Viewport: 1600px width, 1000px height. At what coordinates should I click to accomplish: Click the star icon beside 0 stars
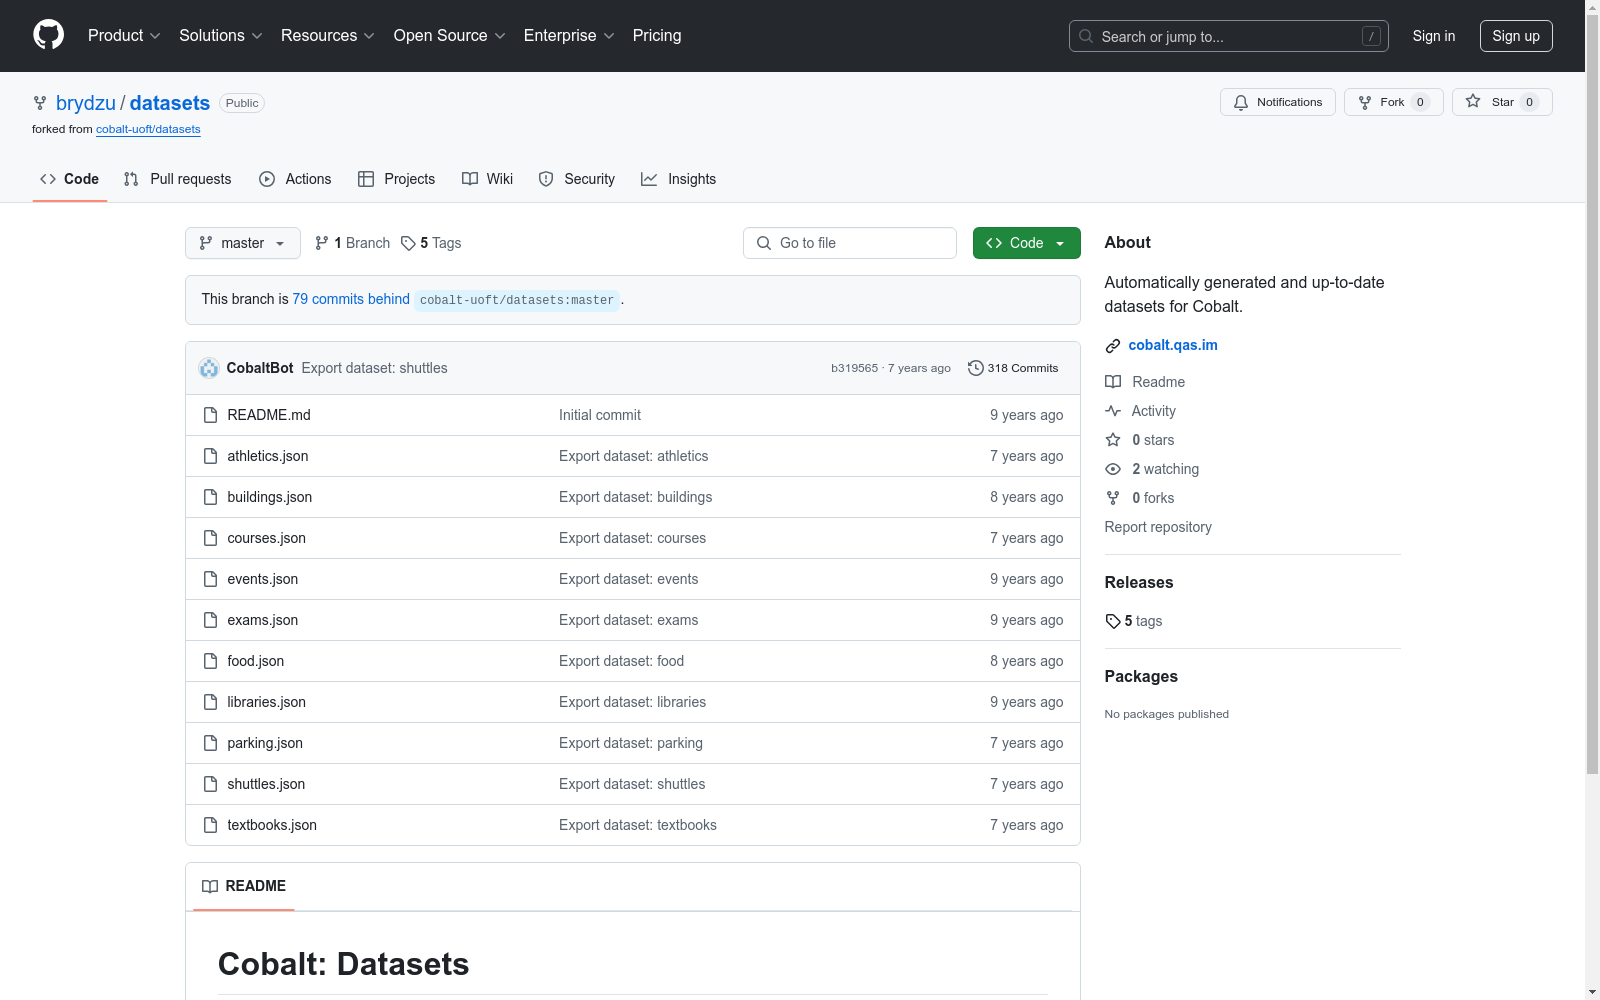point(1113,440)
